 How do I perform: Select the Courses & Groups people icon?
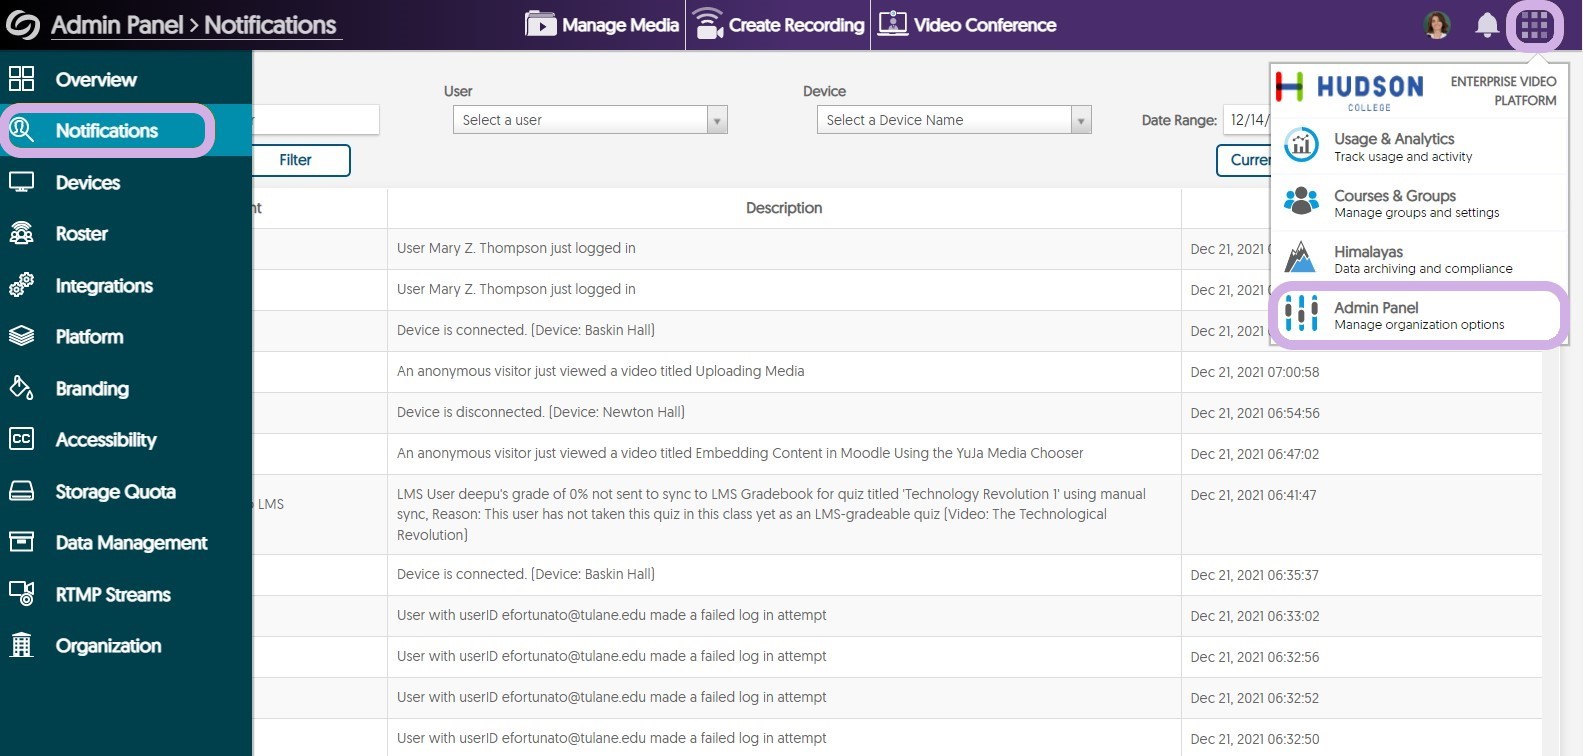coord(1301,202)
